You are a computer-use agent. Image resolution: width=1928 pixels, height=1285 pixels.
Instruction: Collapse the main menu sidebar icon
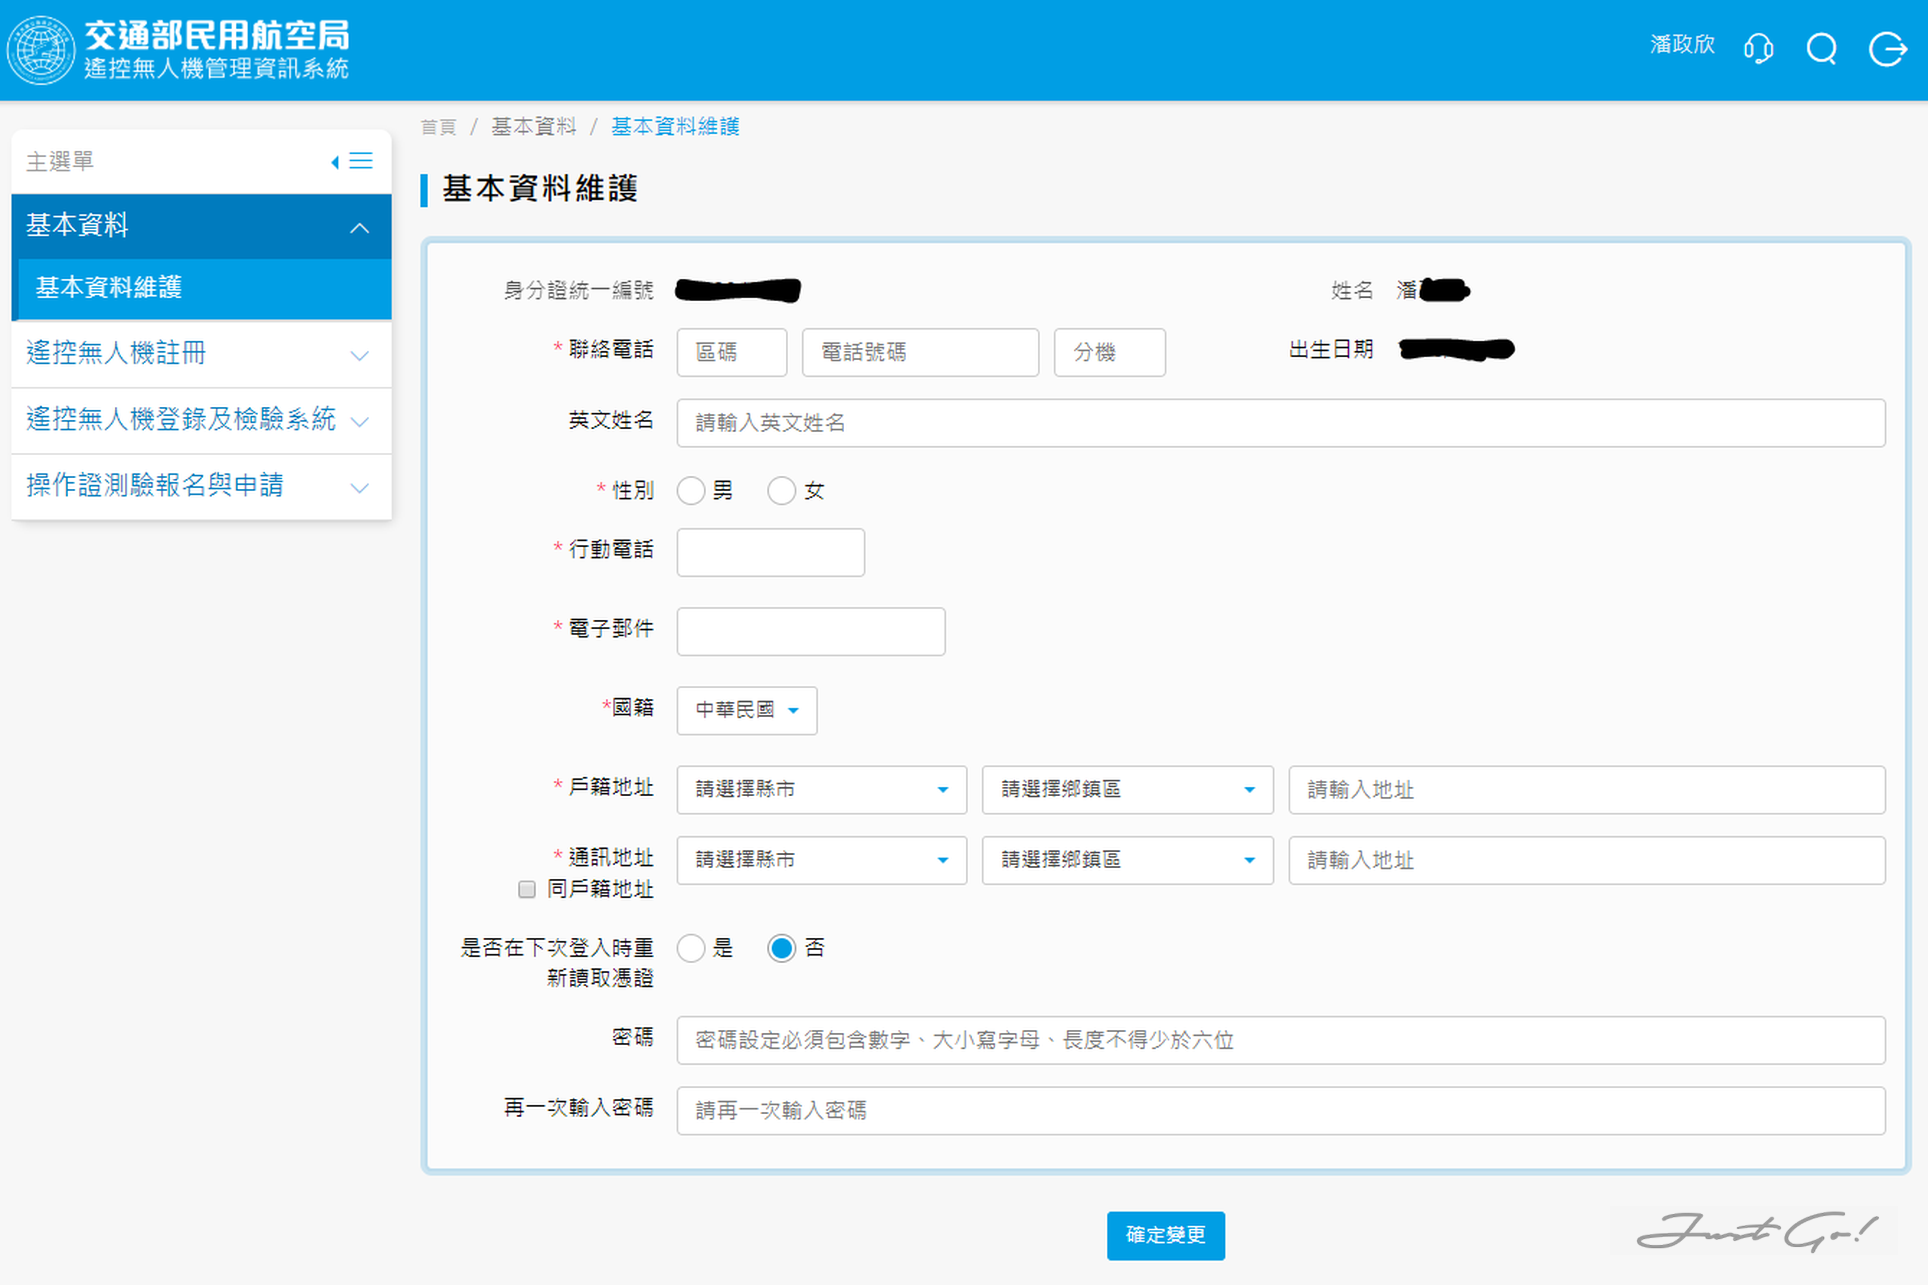[352, 161]
